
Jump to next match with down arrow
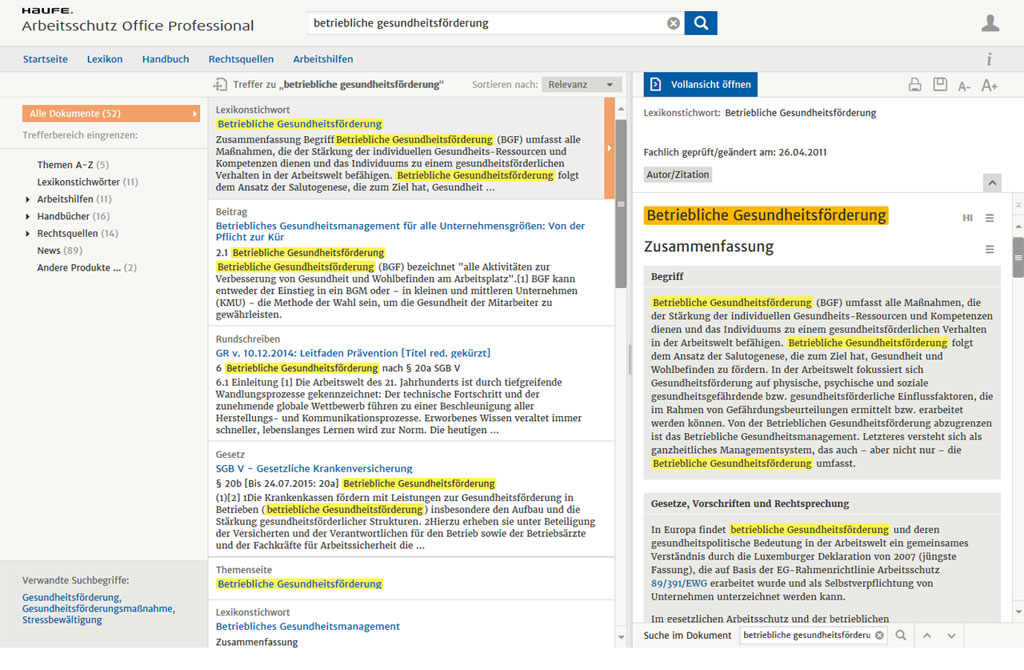[x=952, y=635]
